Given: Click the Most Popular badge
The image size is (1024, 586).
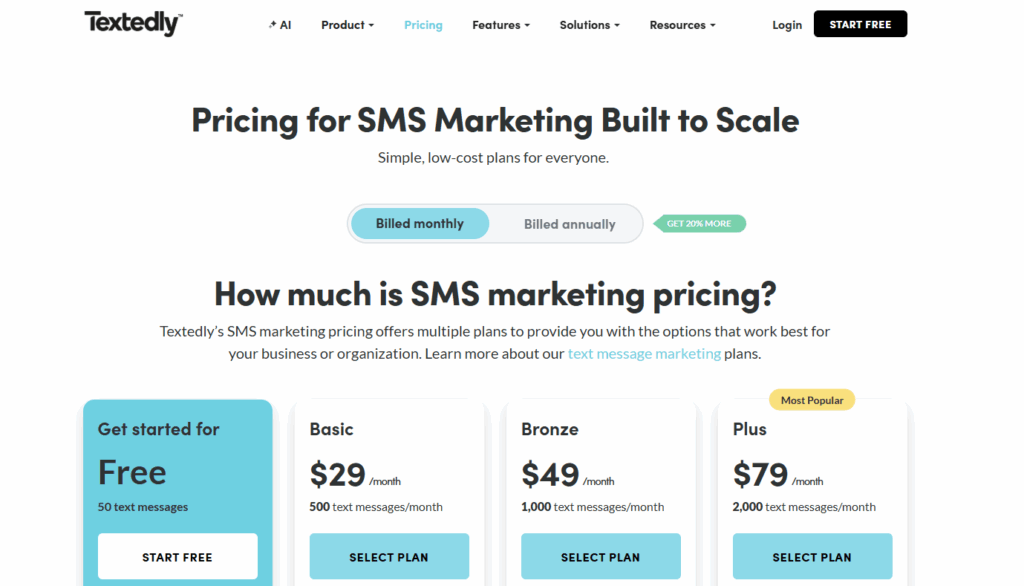Looking at the screenshot, I should 811,399.
